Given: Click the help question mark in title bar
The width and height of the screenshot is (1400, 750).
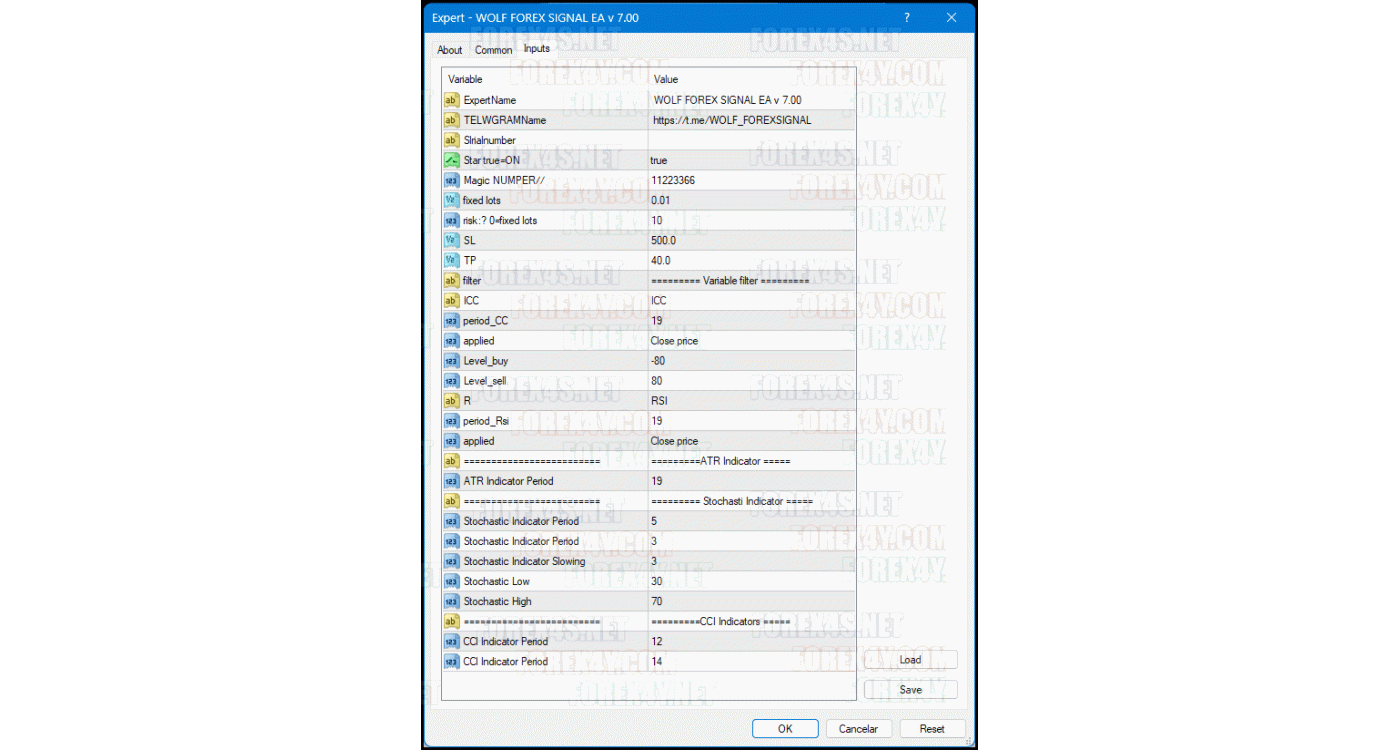Looking at the screenshot, I should pos(907,18).
